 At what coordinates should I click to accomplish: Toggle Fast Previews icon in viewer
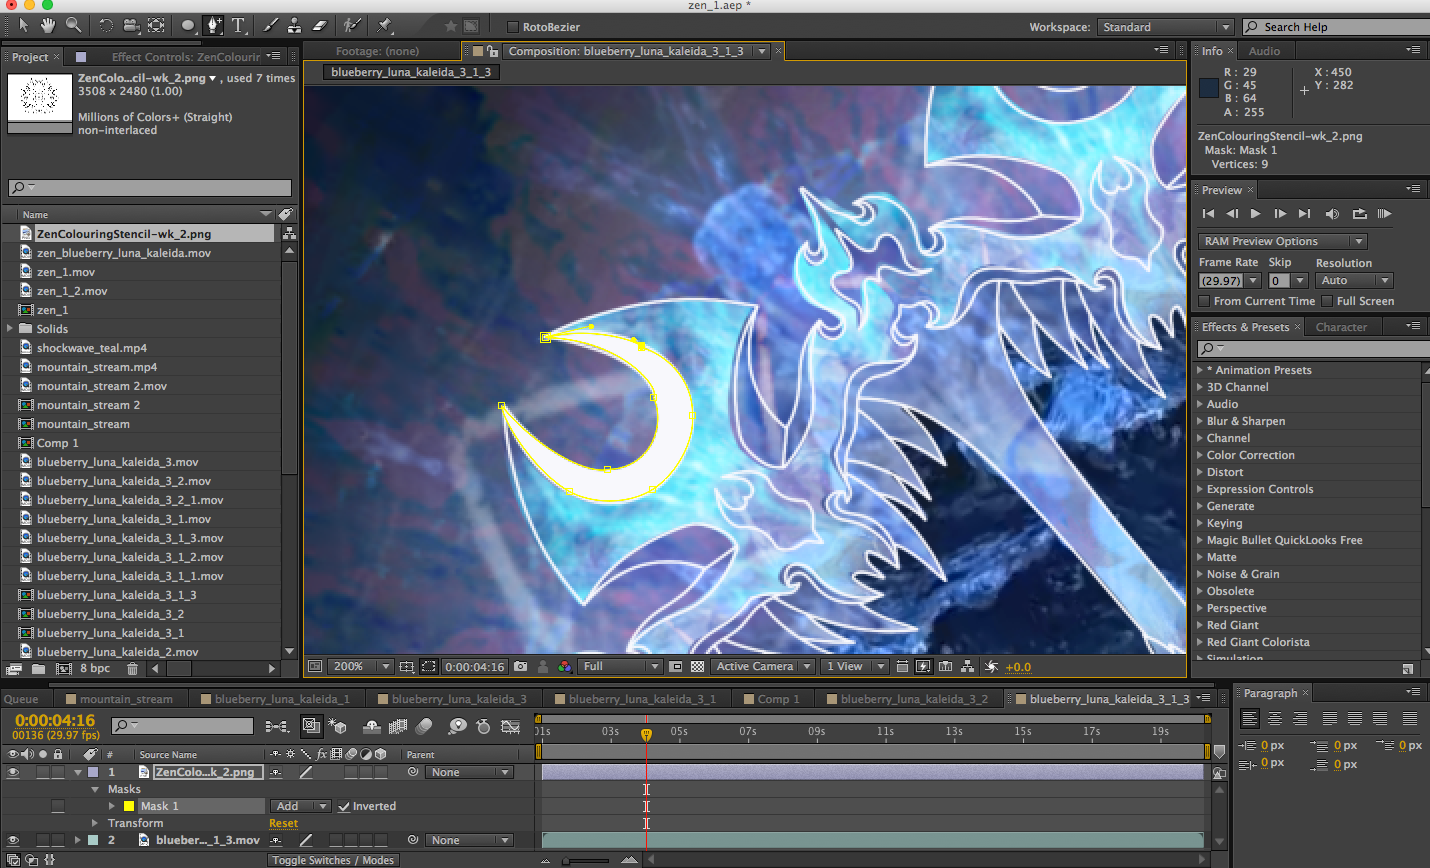click(923, 666)
